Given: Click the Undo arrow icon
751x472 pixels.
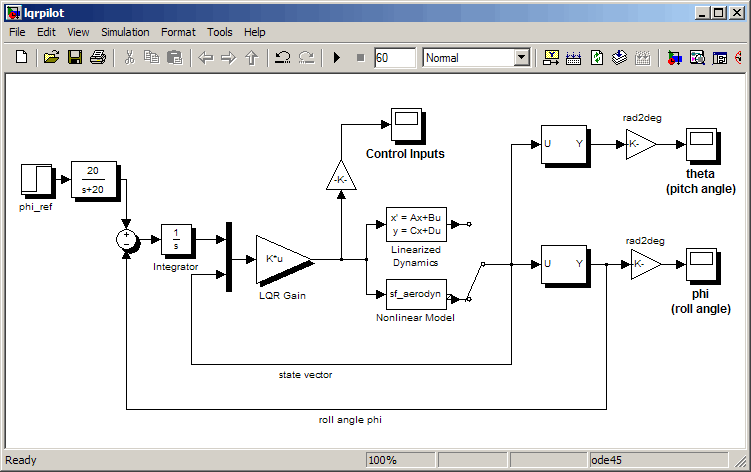Looking at the screenshot, I should click(282, 58).
